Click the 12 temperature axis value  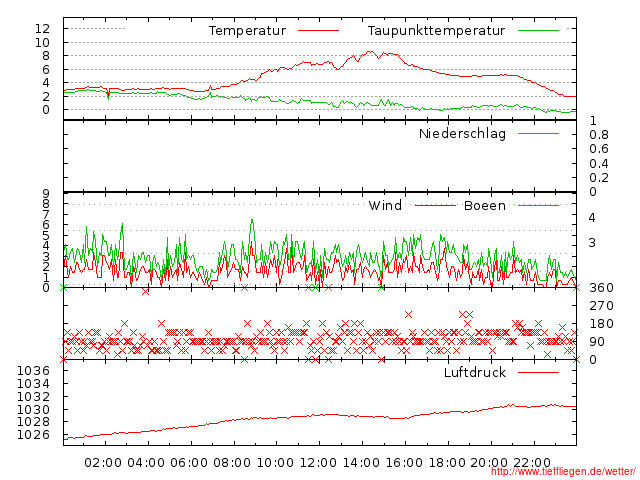[x=42, y=29]
